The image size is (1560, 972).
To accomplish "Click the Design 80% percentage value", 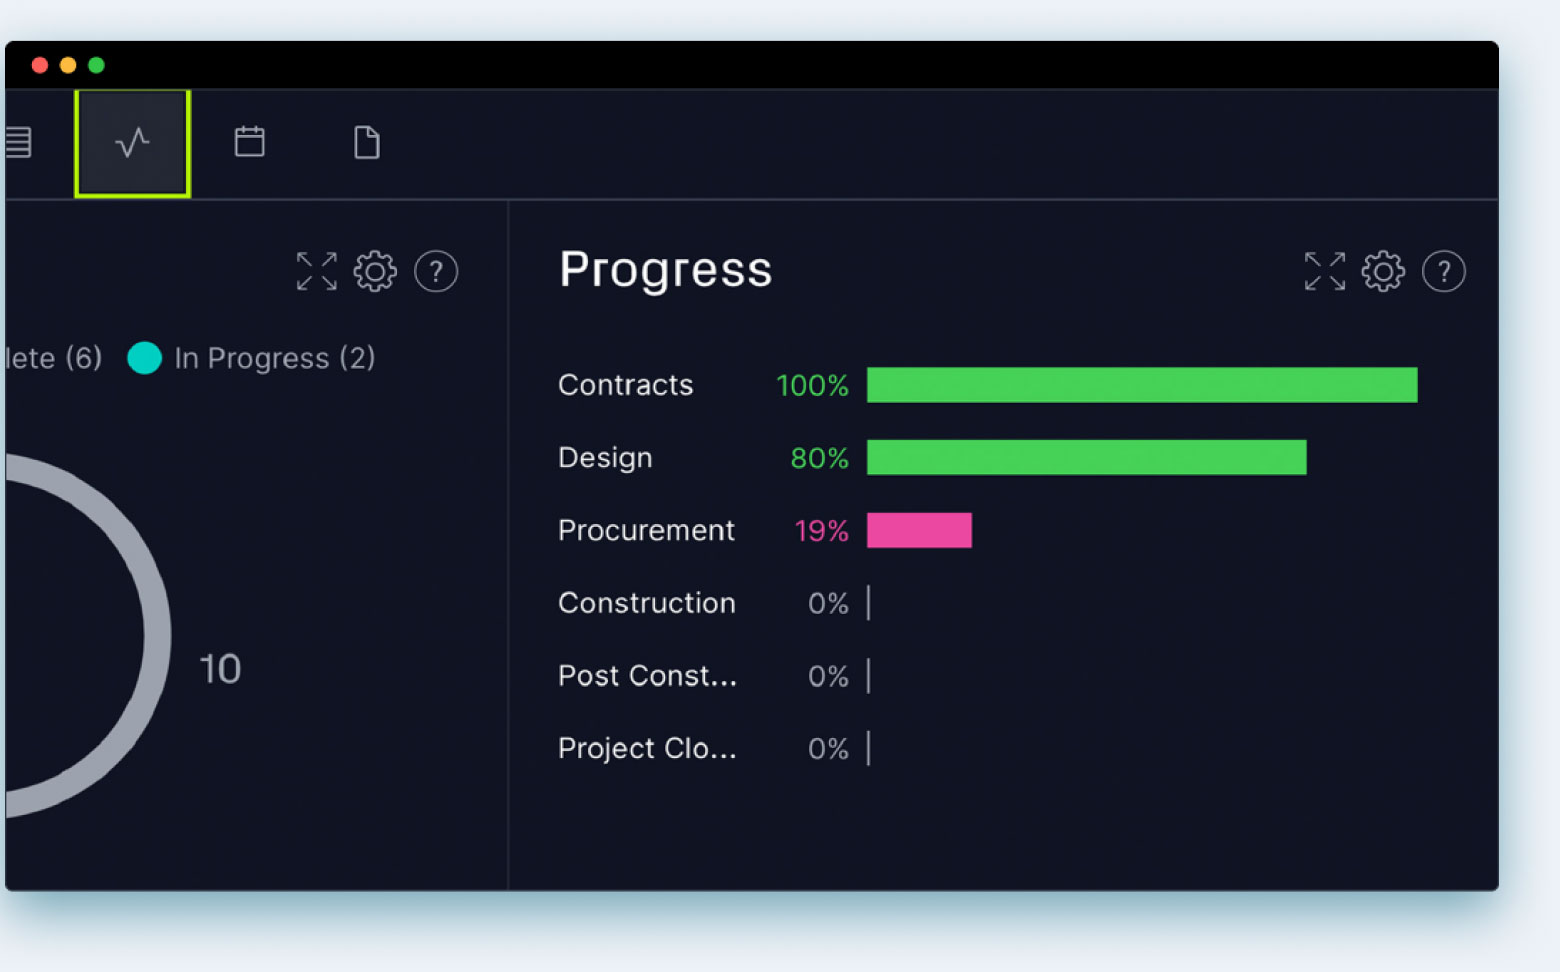I will (820, 458).
